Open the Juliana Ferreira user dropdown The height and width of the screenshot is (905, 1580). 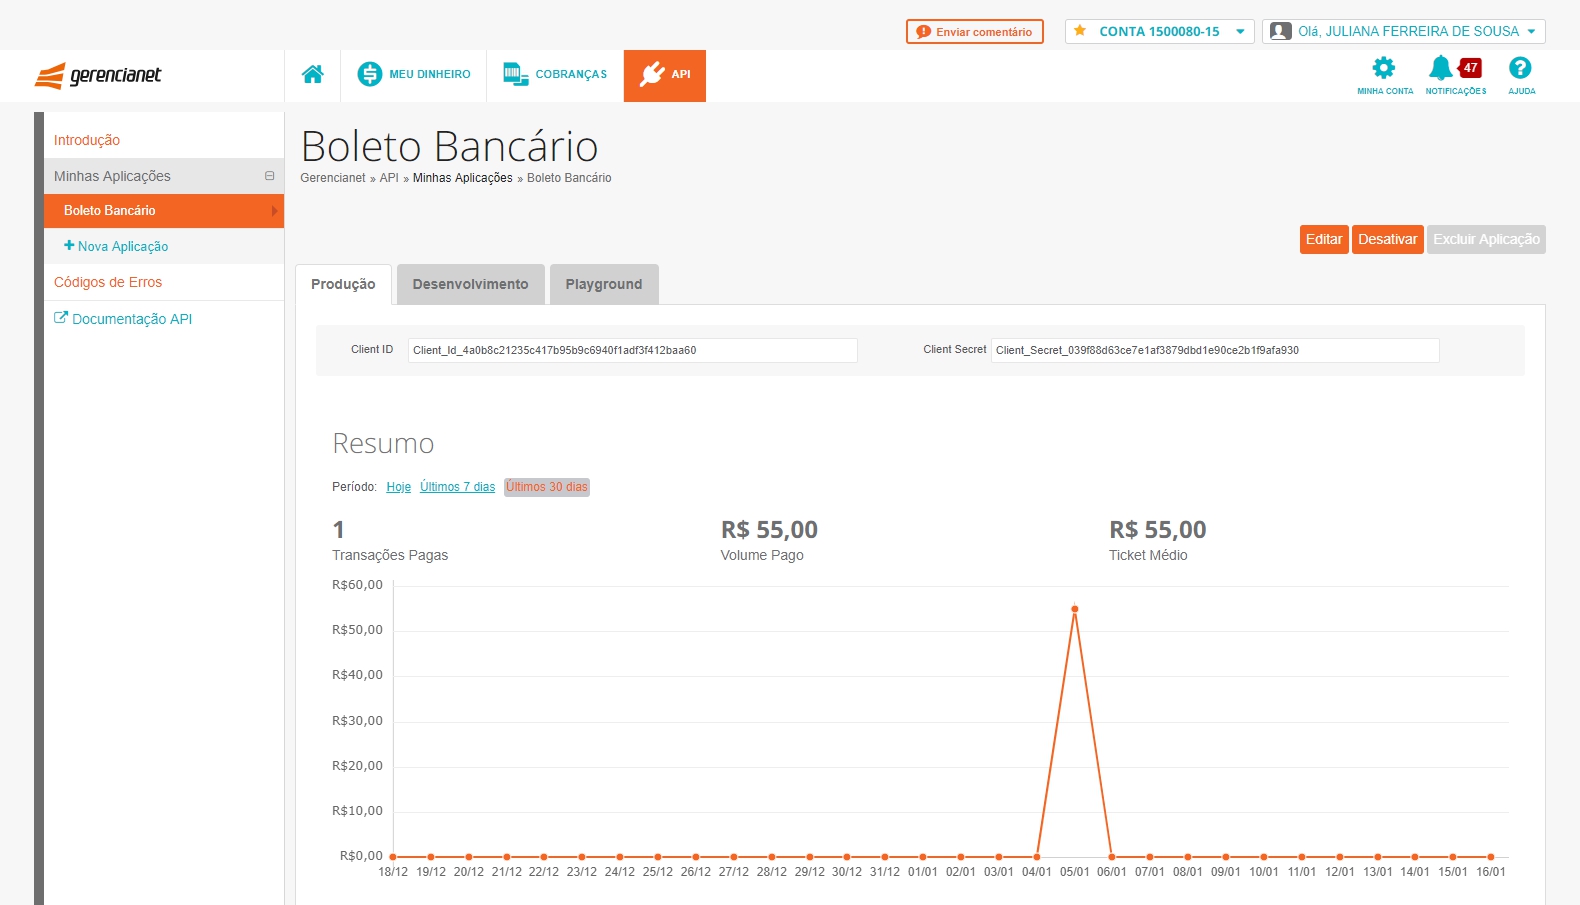click(x=1404, y=32)
